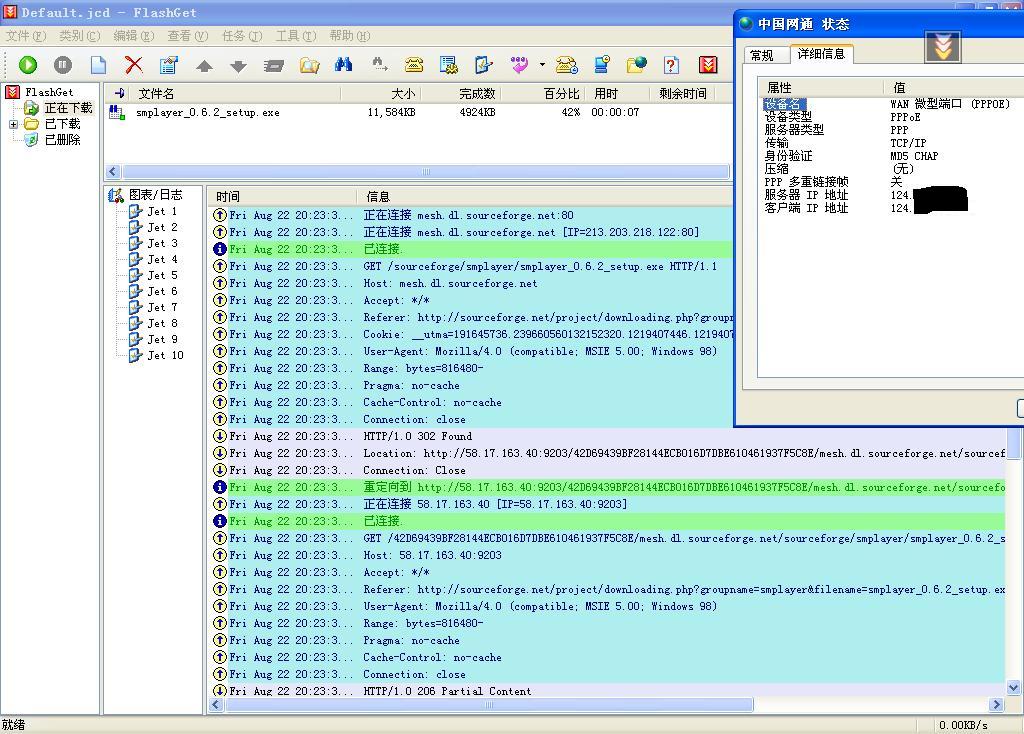Click the log pane scroll down arrow
Viewport: 1024px width, 734px height.
pos(1013,687)
